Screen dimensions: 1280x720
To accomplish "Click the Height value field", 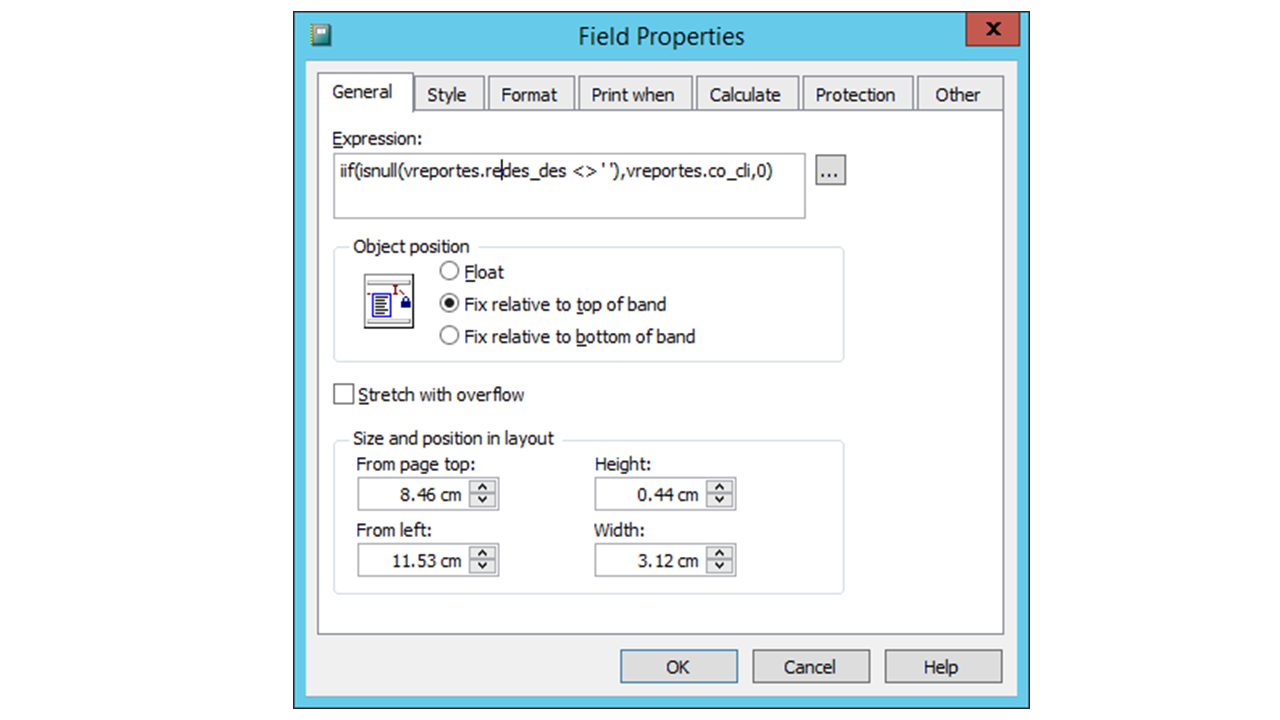I will [649, 494].
